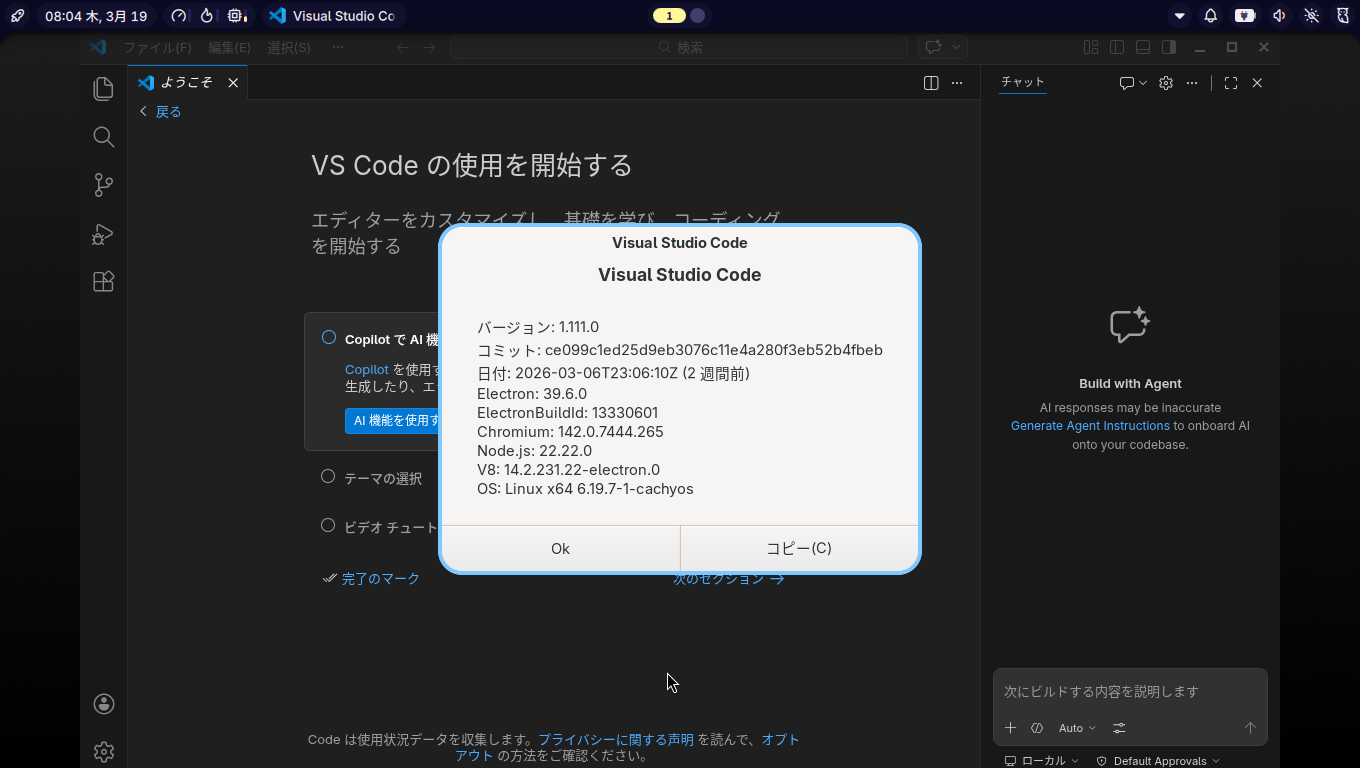1360x768 pixels.
Task: Open the chat panel's more actions
Action: coord(1192,83)
